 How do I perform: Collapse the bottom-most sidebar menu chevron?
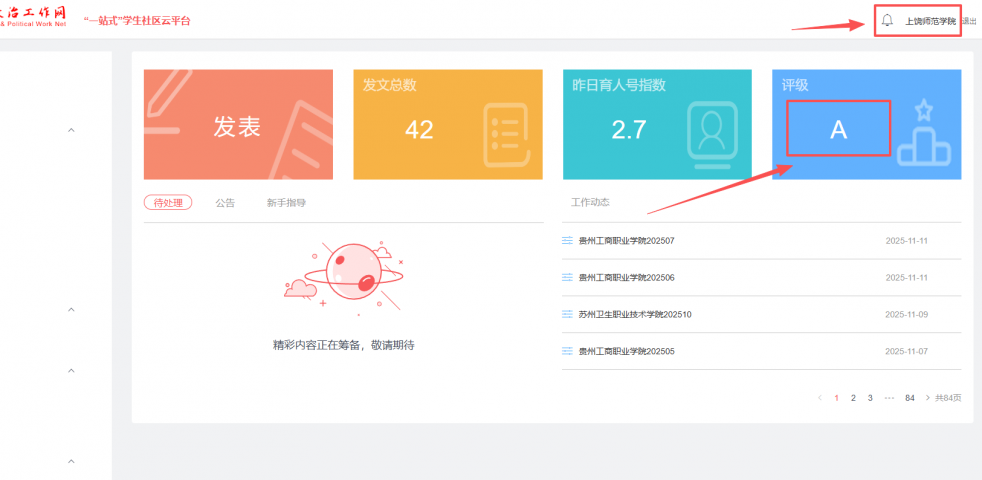point(71,461)
